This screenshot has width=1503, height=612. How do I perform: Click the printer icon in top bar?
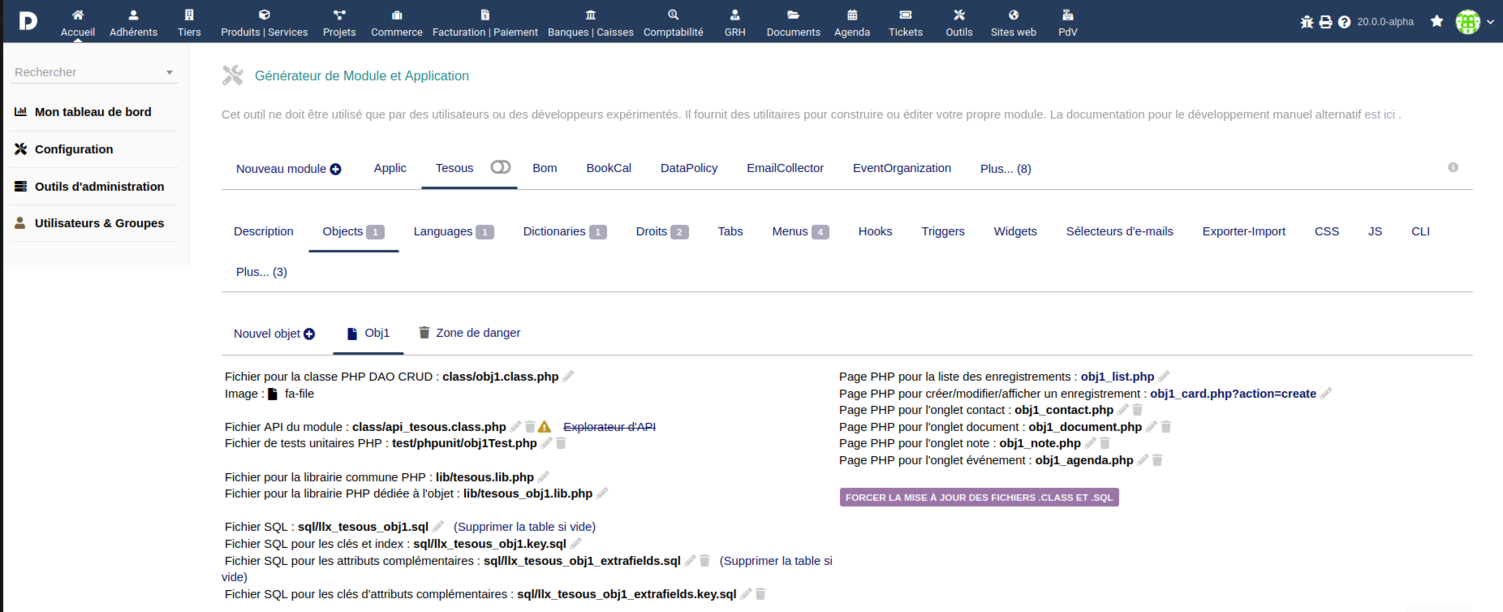point(1325,22)
